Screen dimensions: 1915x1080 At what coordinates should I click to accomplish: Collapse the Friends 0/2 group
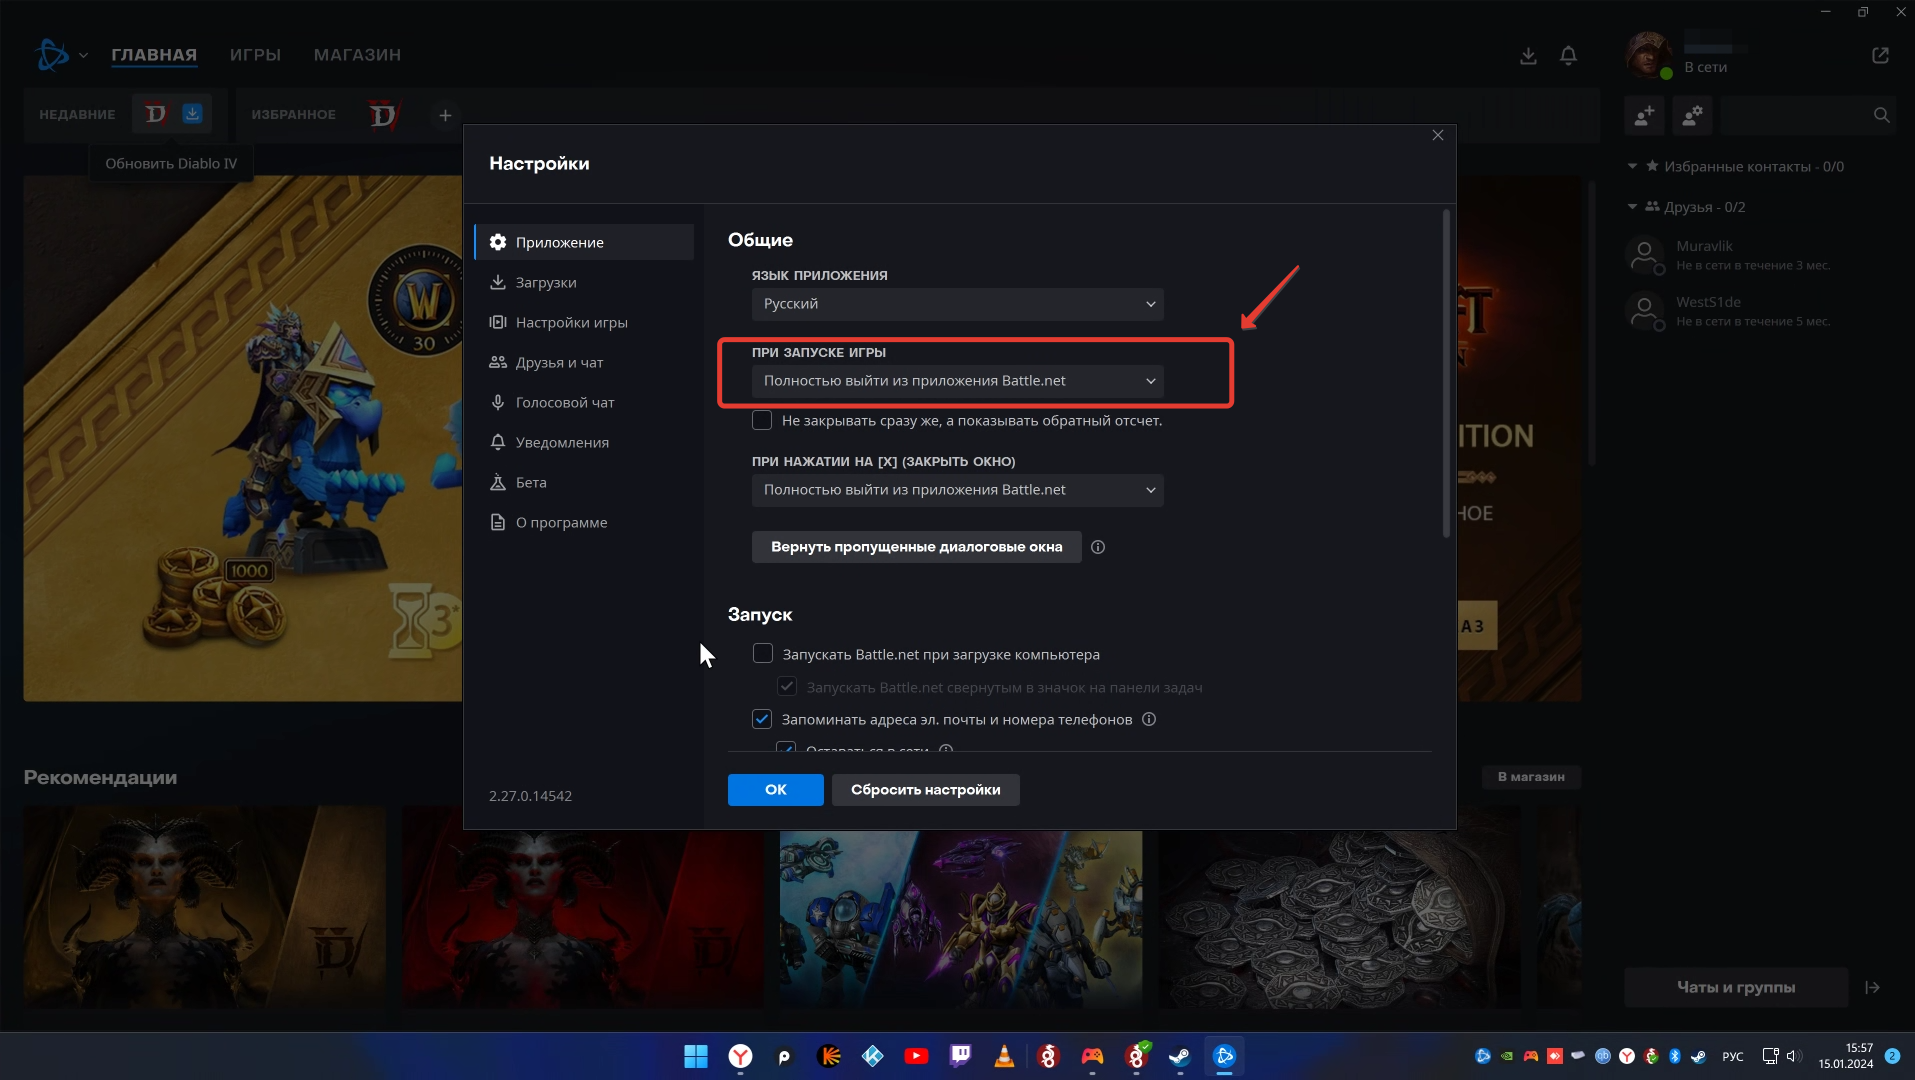pyautogui.click(x=1632, y=207)
